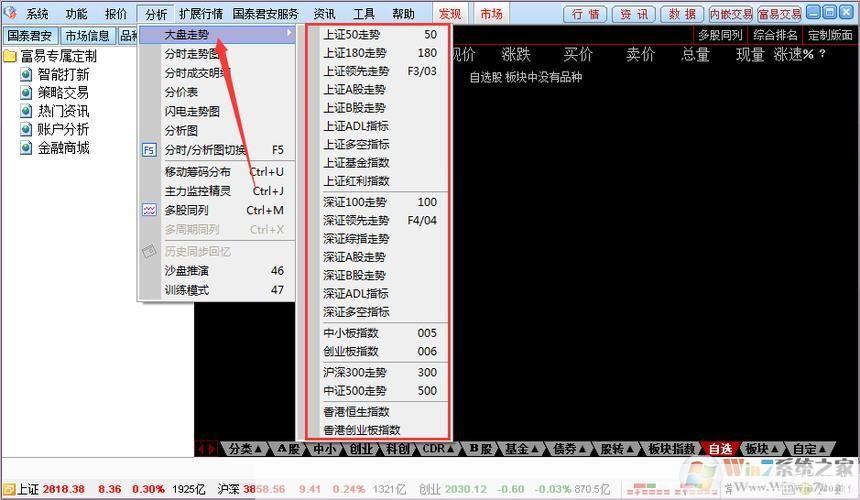Viewport: 860px width, 500px height.
Task: Click the 市场 button
Action: [x=491, y=14]
